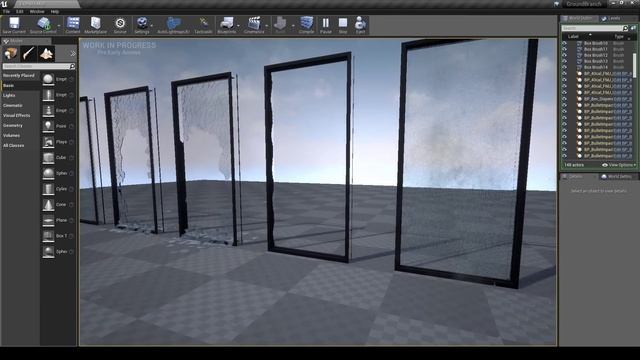
Task: Open the File menu
Action: click(7, 11)
